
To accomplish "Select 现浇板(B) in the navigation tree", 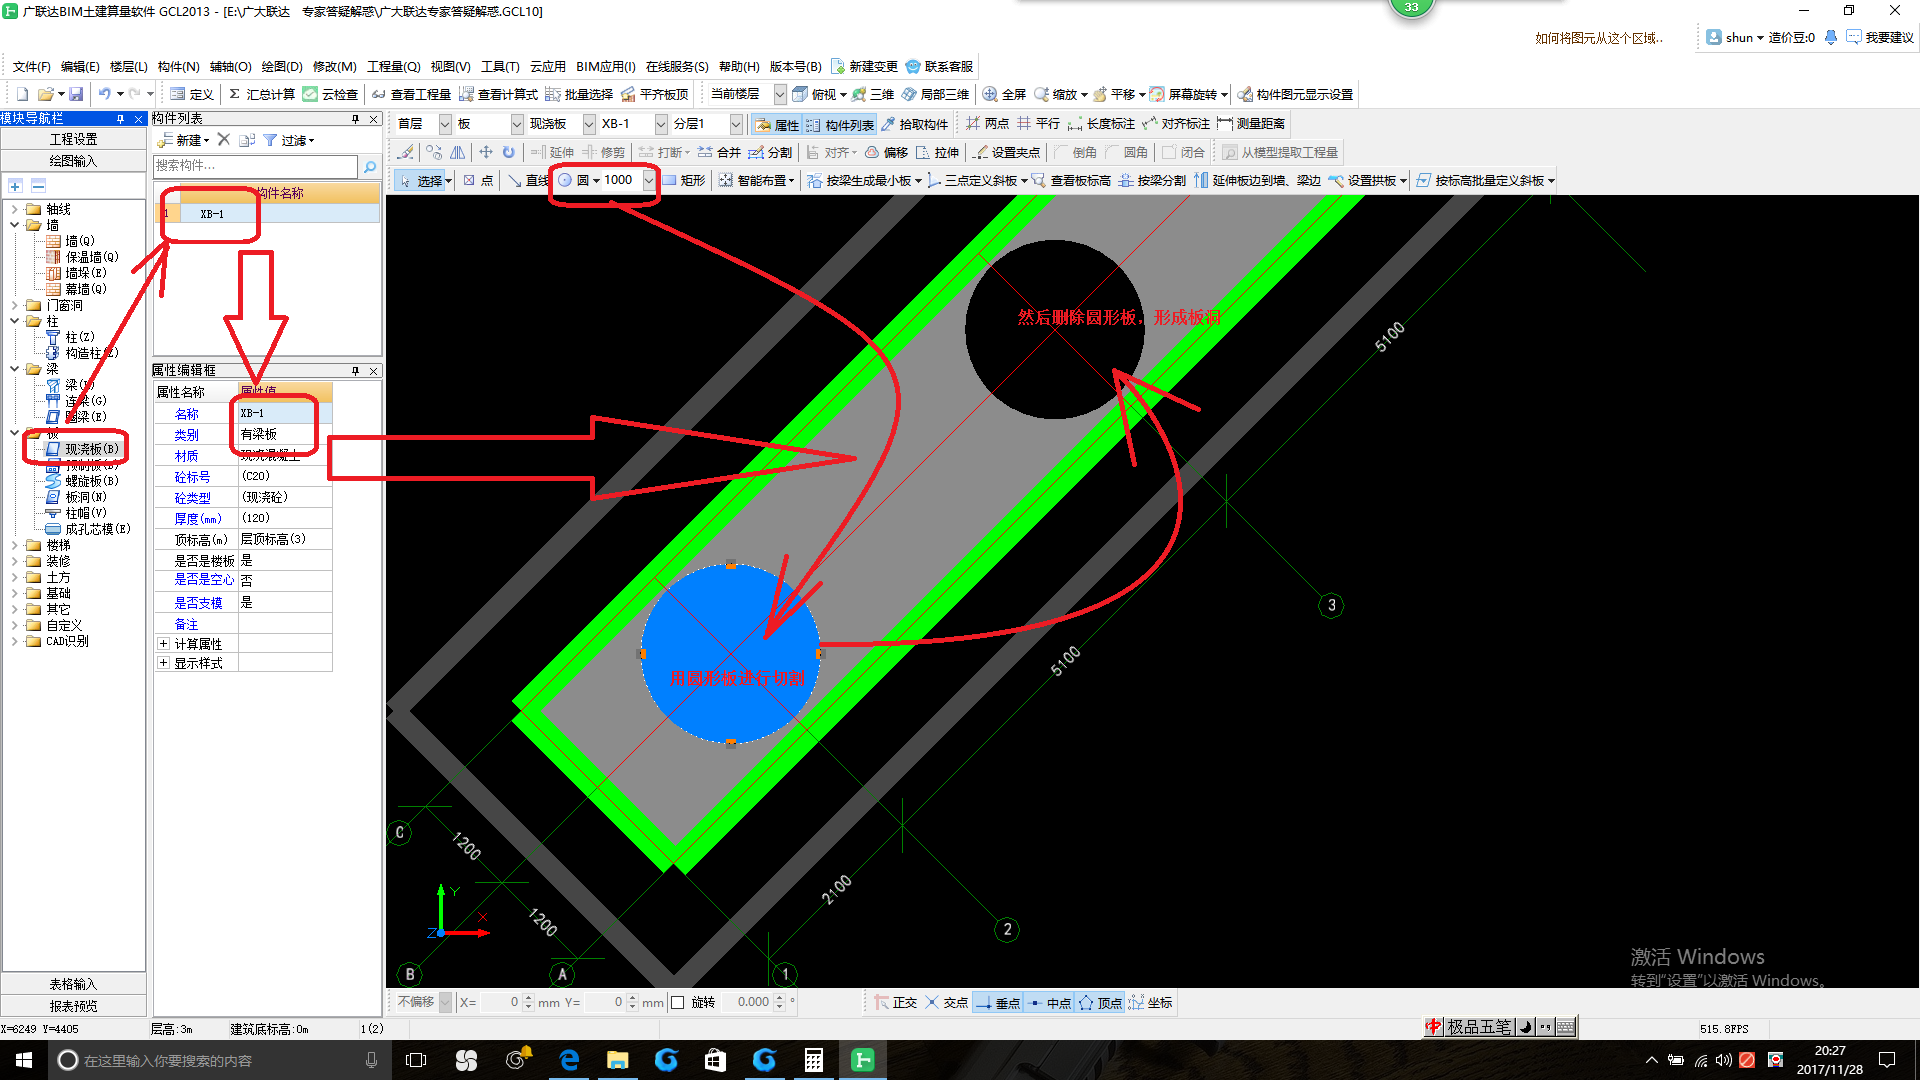I will pos(83,449).
